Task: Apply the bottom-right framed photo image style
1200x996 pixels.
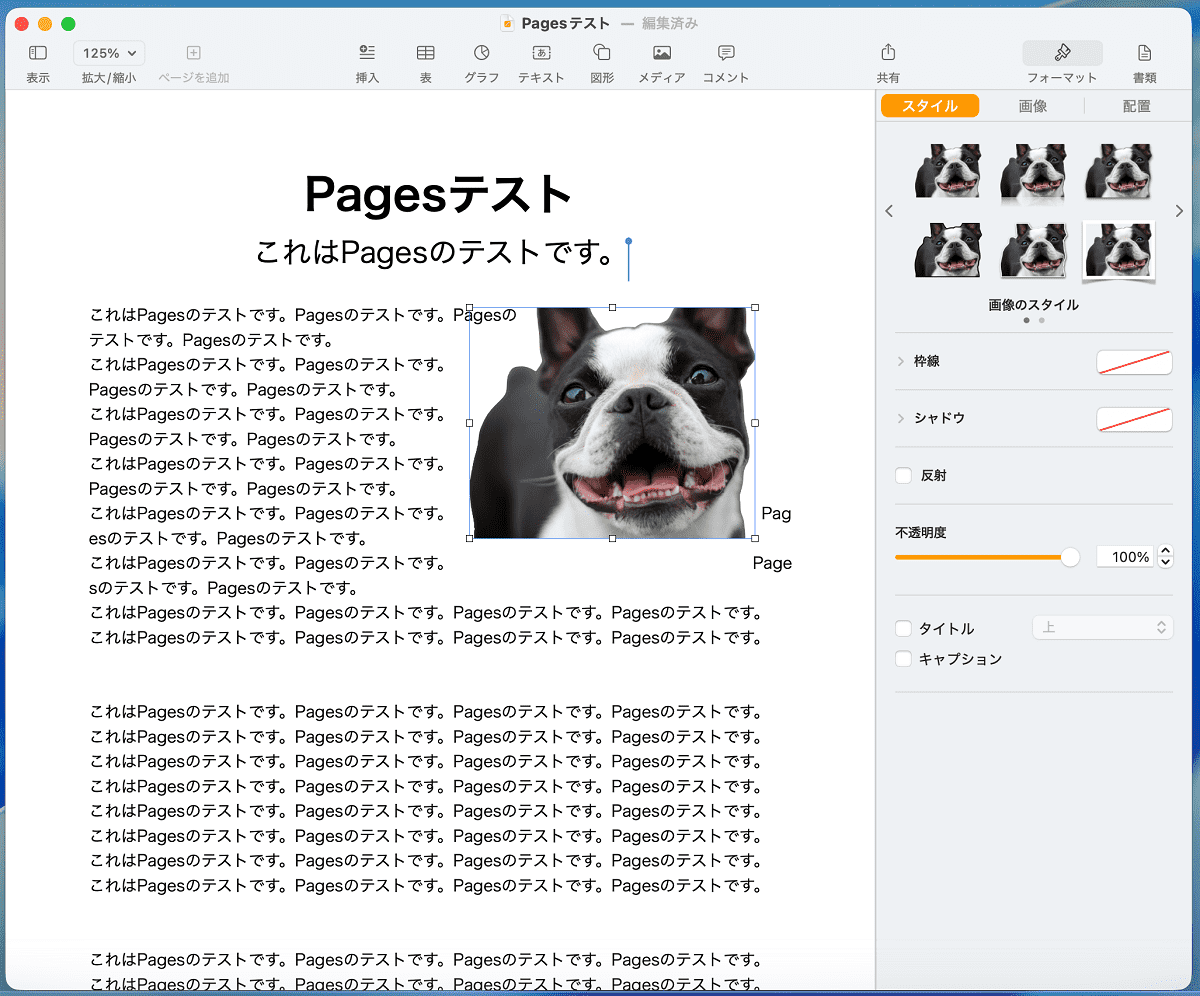Action: (1119, 250)
